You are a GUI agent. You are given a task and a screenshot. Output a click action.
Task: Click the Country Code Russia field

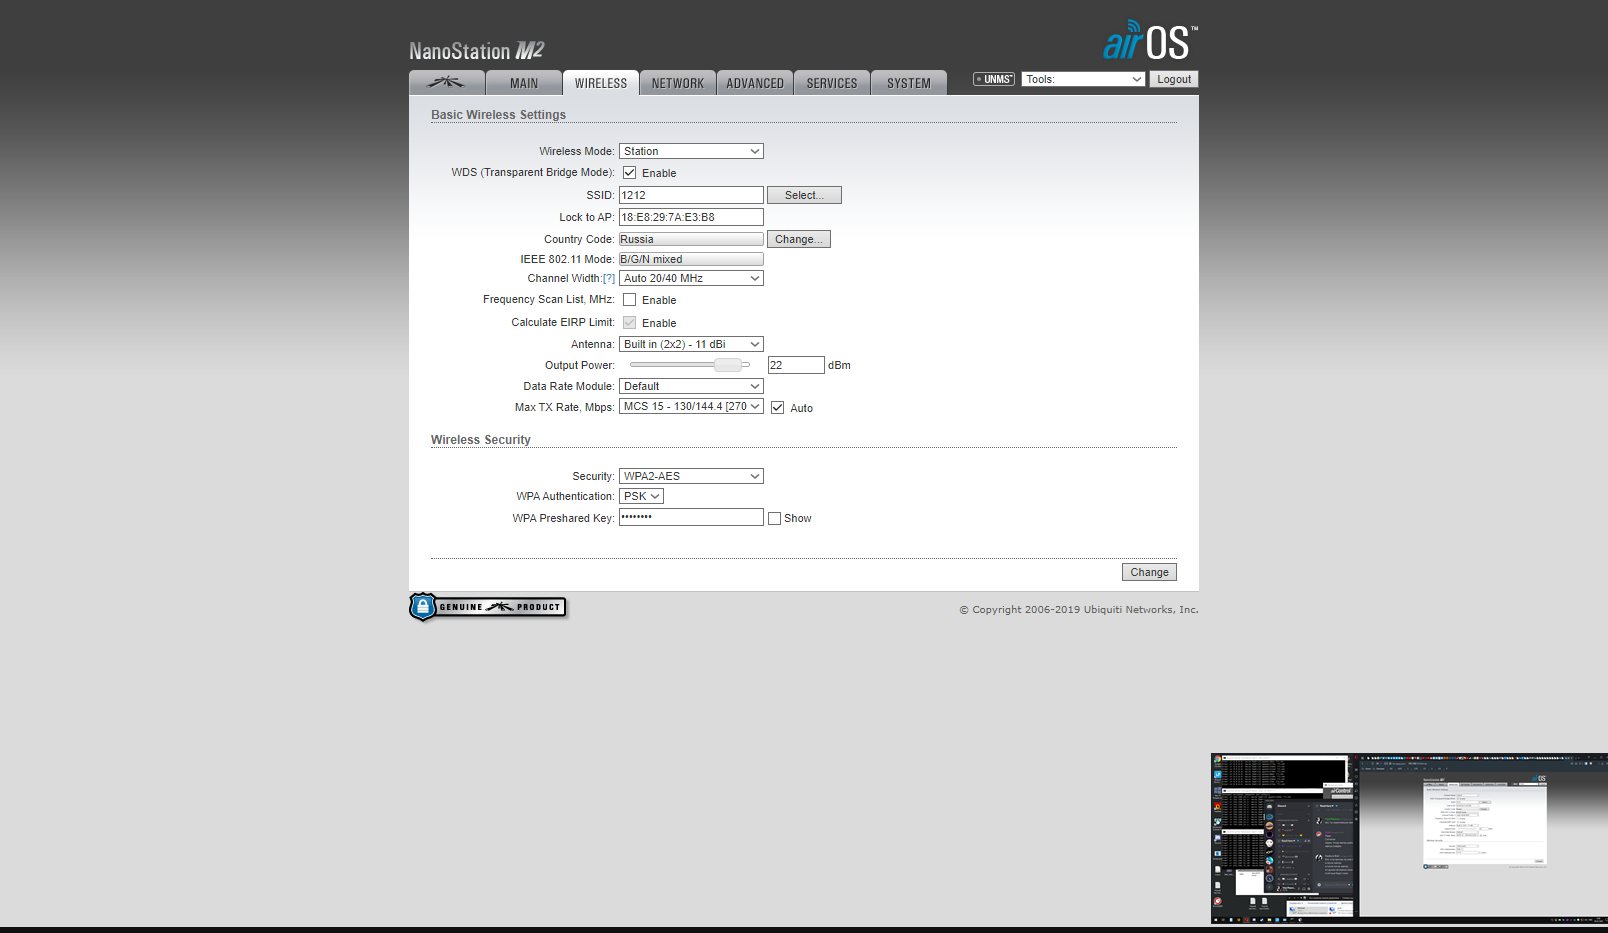(x=691, y=239)
